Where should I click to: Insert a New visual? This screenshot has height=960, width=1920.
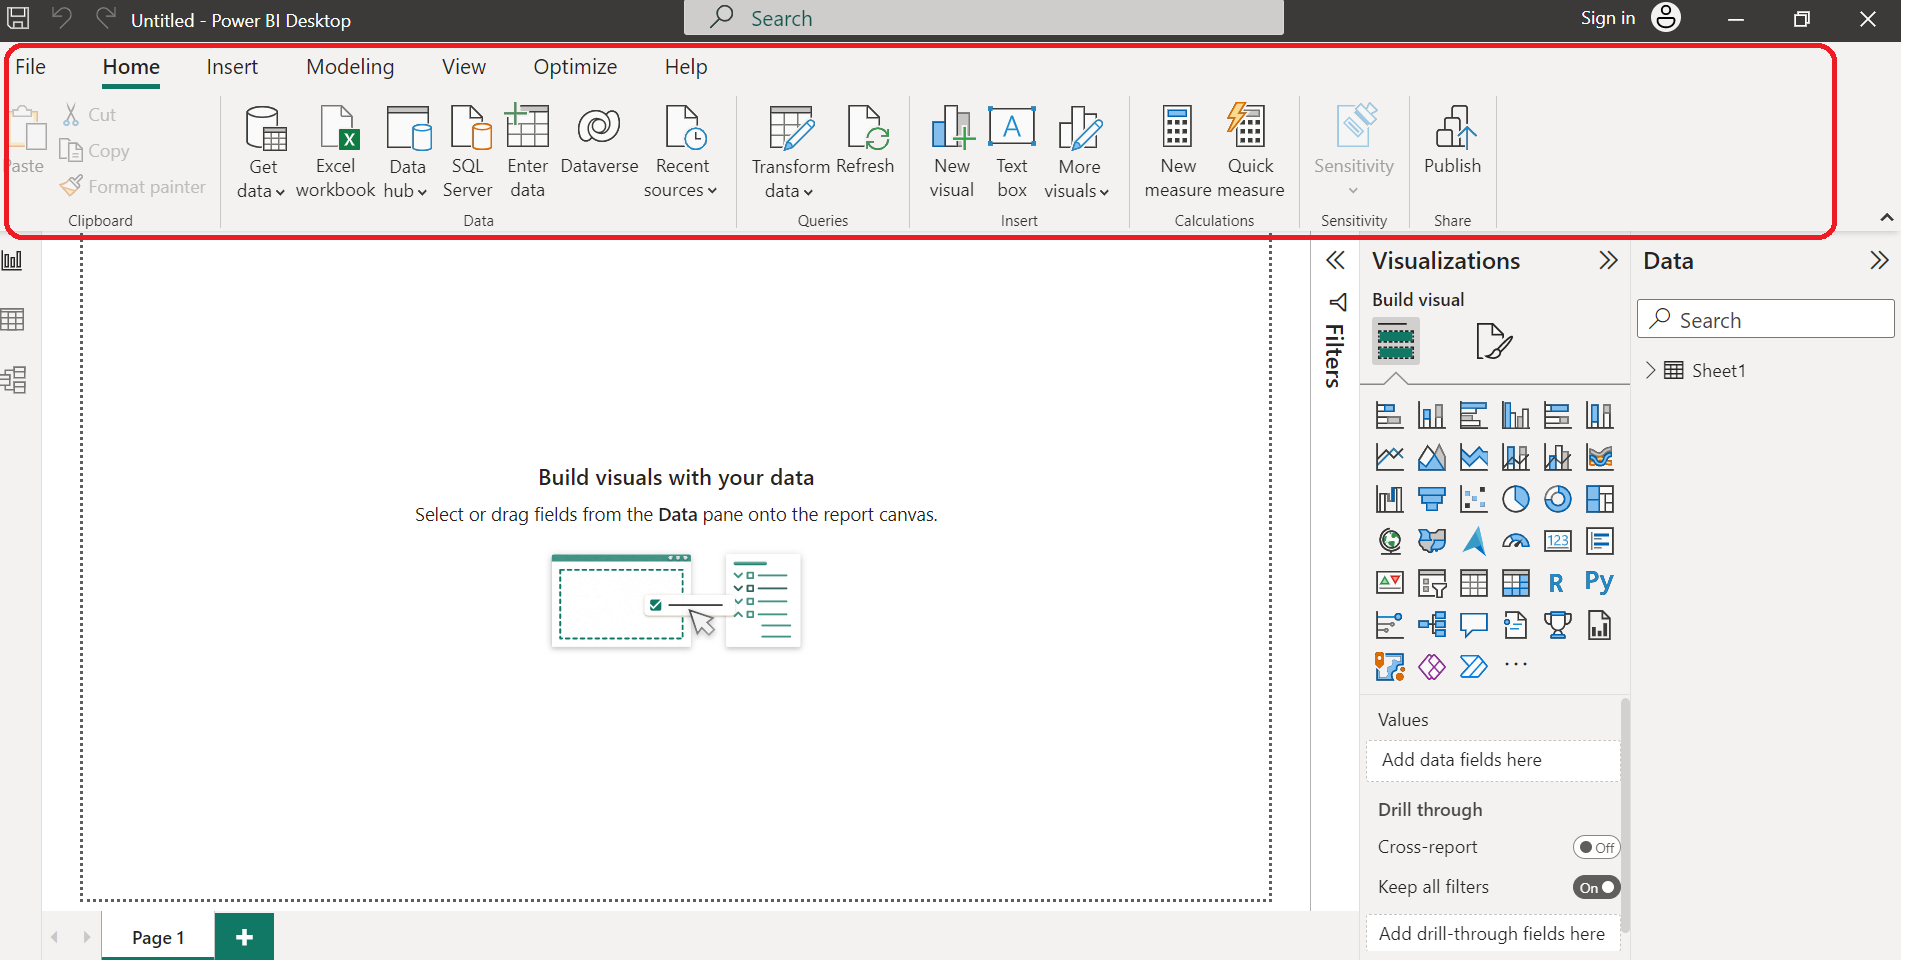click(951, 153)
